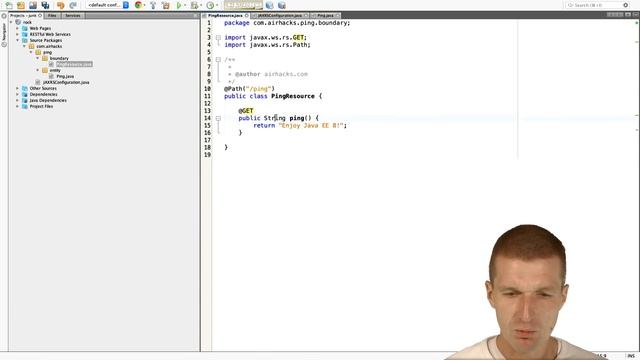Screen dimensions: 640x360
Task: Click the Undo toolbar icon
Action: pyautogui.click(x=61, y=5)
